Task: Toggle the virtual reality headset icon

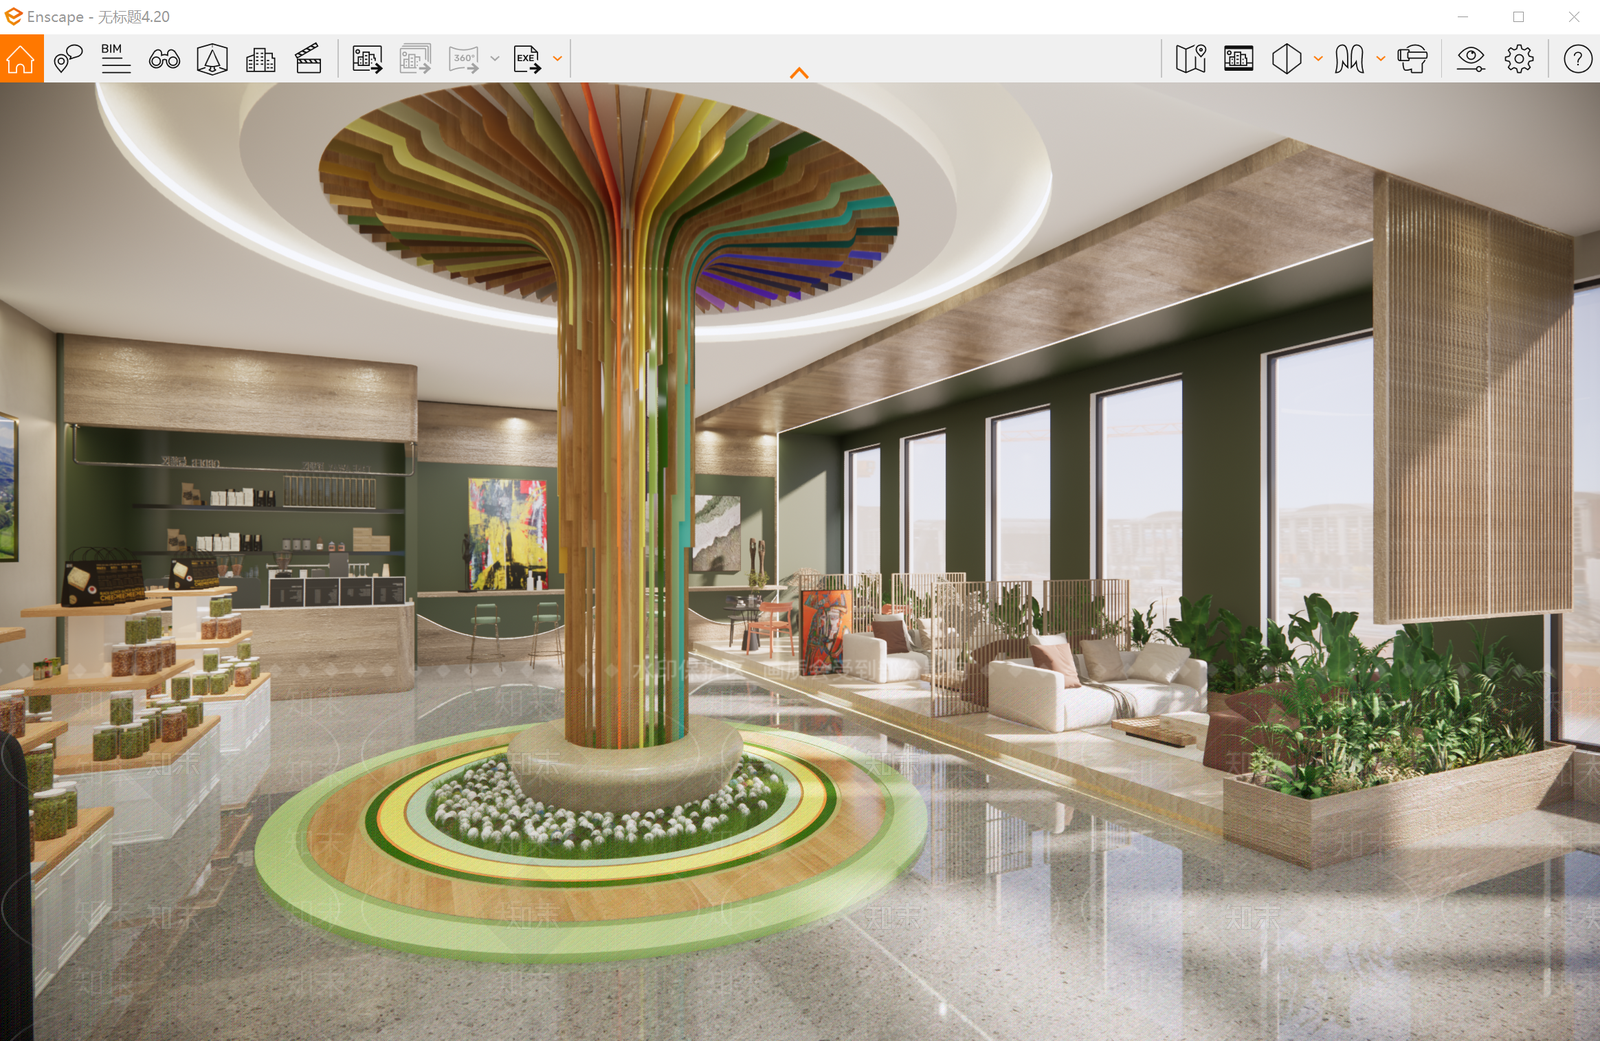Action: click(x=1412, y=59)
